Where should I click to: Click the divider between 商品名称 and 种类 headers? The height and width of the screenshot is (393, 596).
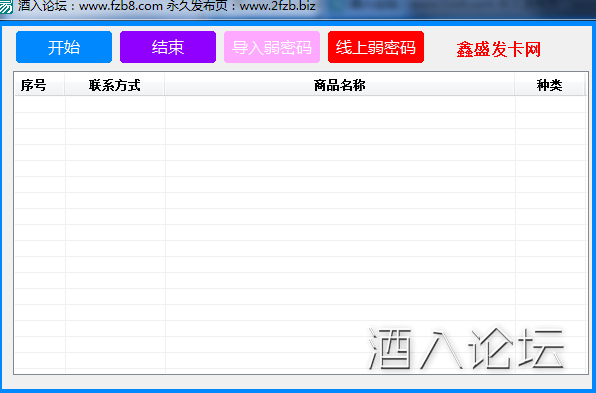click(515, 85)
